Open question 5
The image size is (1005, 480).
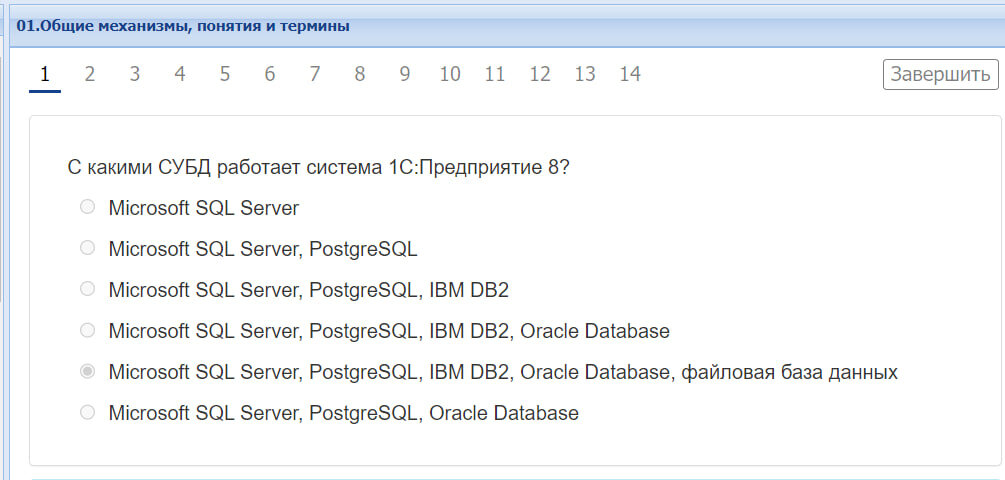(x=225, y=75)
